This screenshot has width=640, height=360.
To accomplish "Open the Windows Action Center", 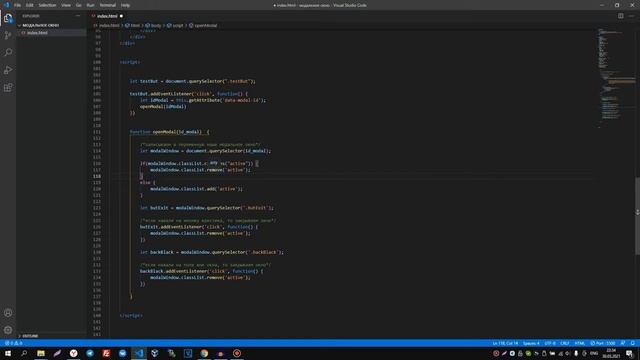I will click(629, 353).
